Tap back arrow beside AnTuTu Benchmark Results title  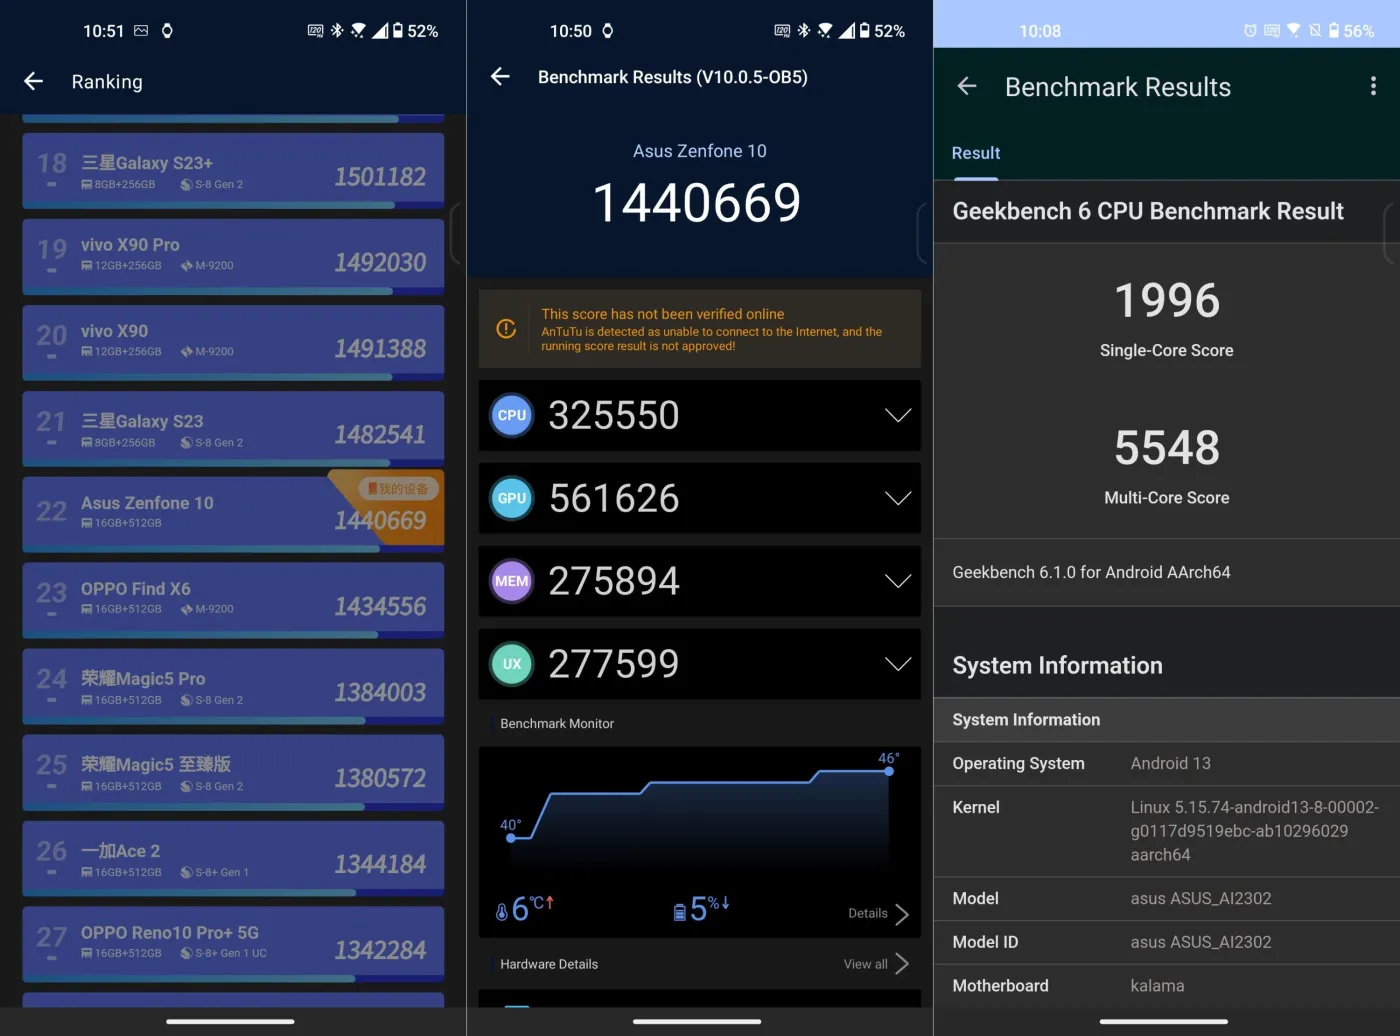pos(501,77)
